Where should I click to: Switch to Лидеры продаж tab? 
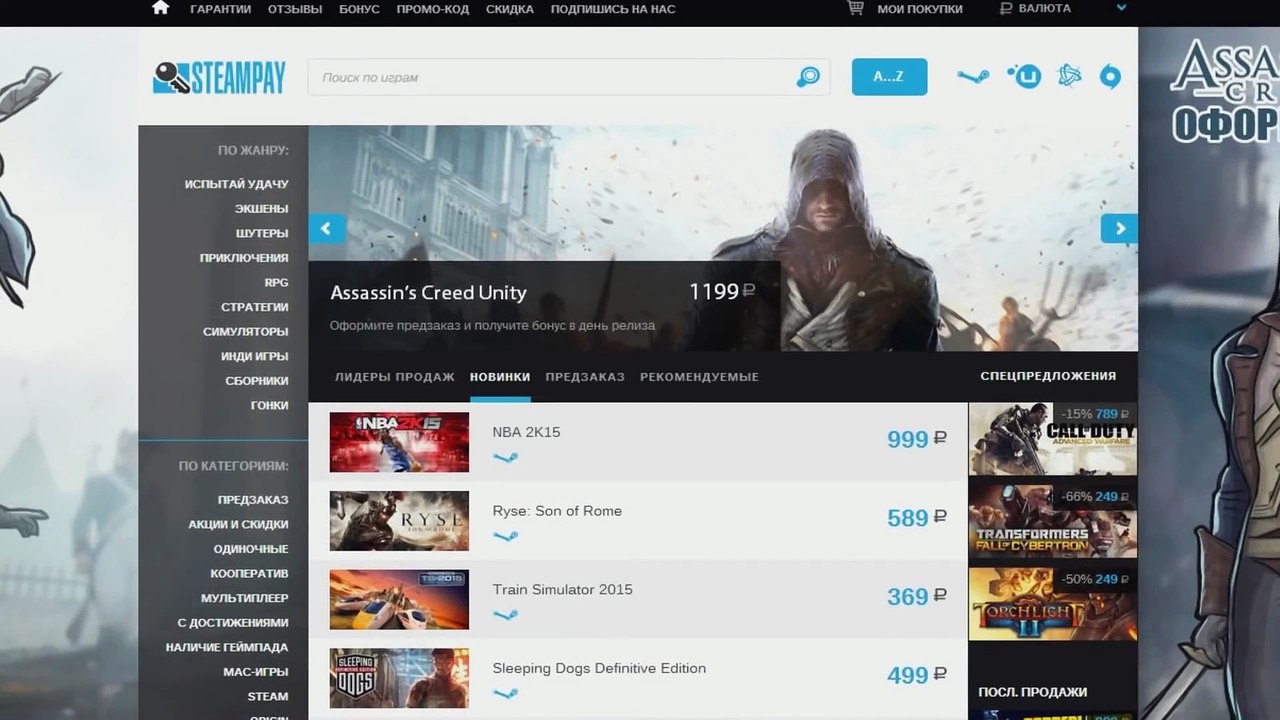(x=395, y=377)
